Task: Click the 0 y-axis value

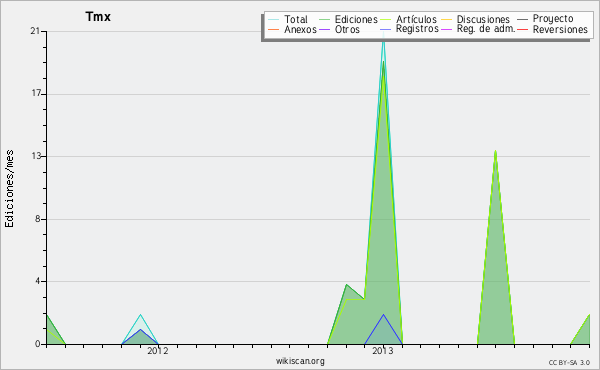Action: point(38,344)
